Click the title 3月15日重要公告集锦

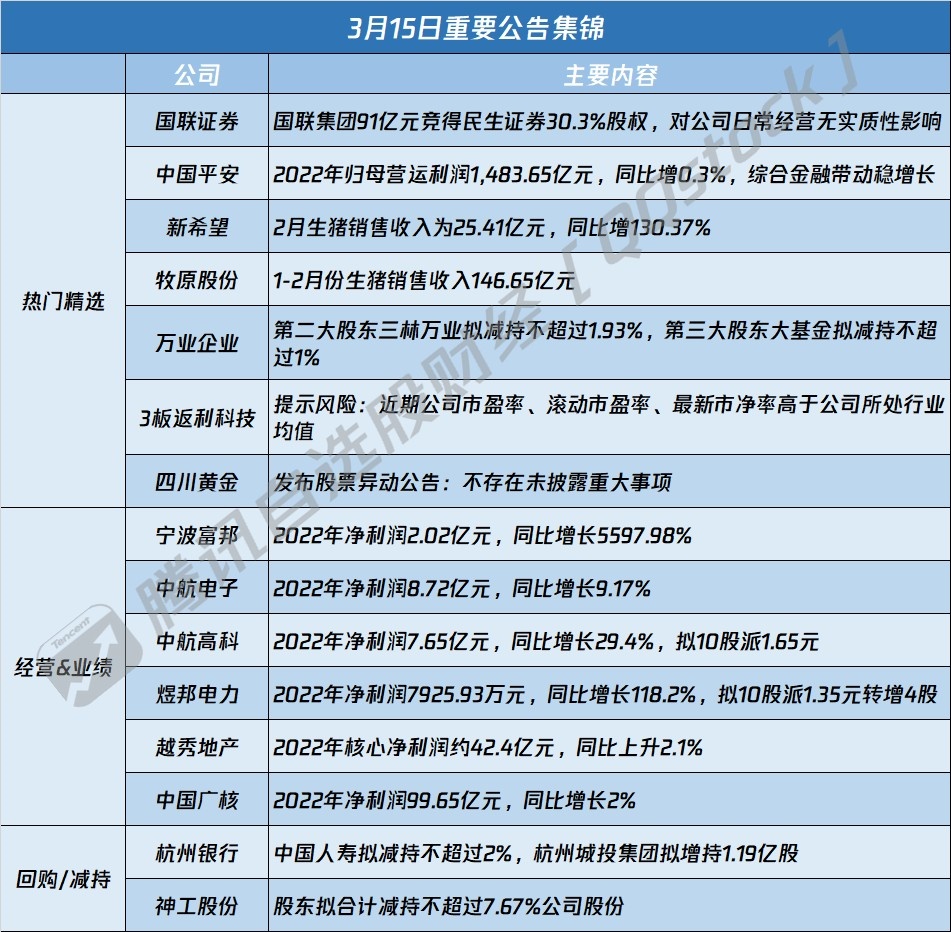click(x=476, y=28)
